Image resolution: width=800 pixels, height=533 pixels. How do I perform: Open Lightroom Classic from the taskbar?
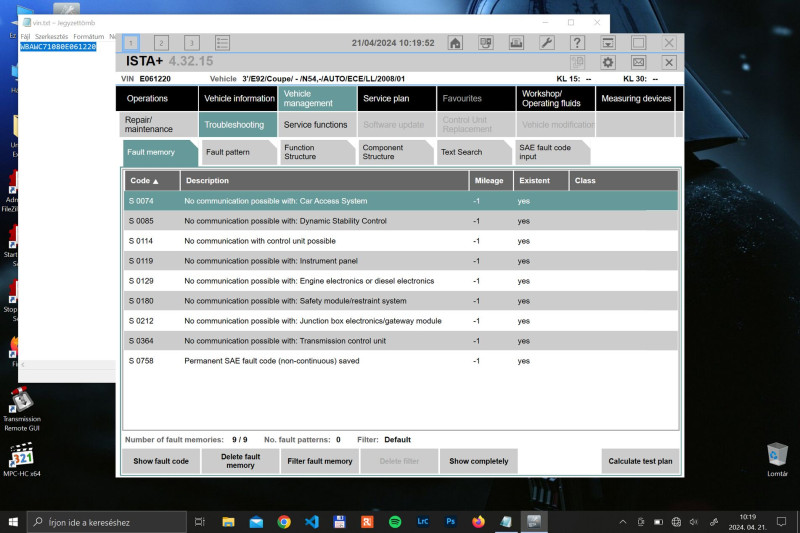point(422,522)
